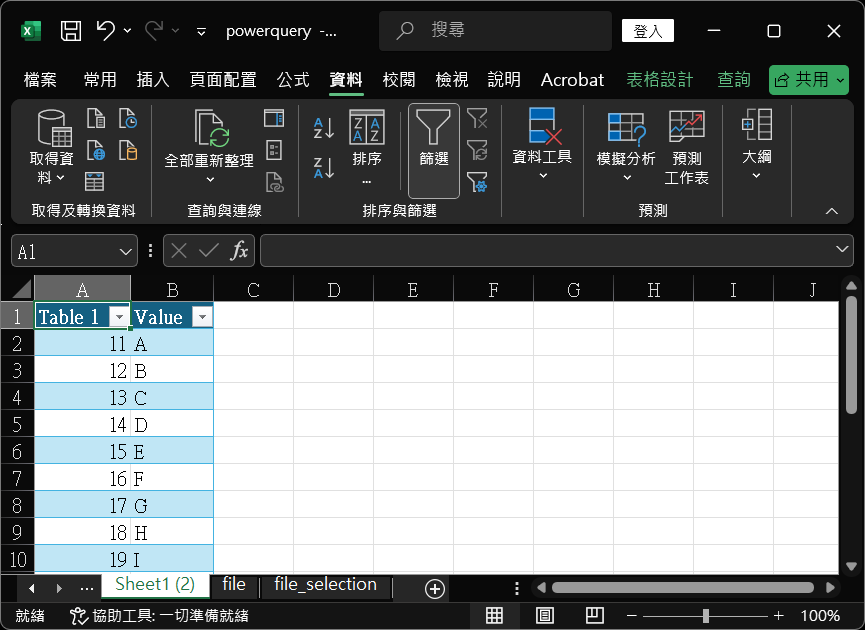Switch to the file_selection sheet tab
865x630 pixels.
(x=325, y=585)
